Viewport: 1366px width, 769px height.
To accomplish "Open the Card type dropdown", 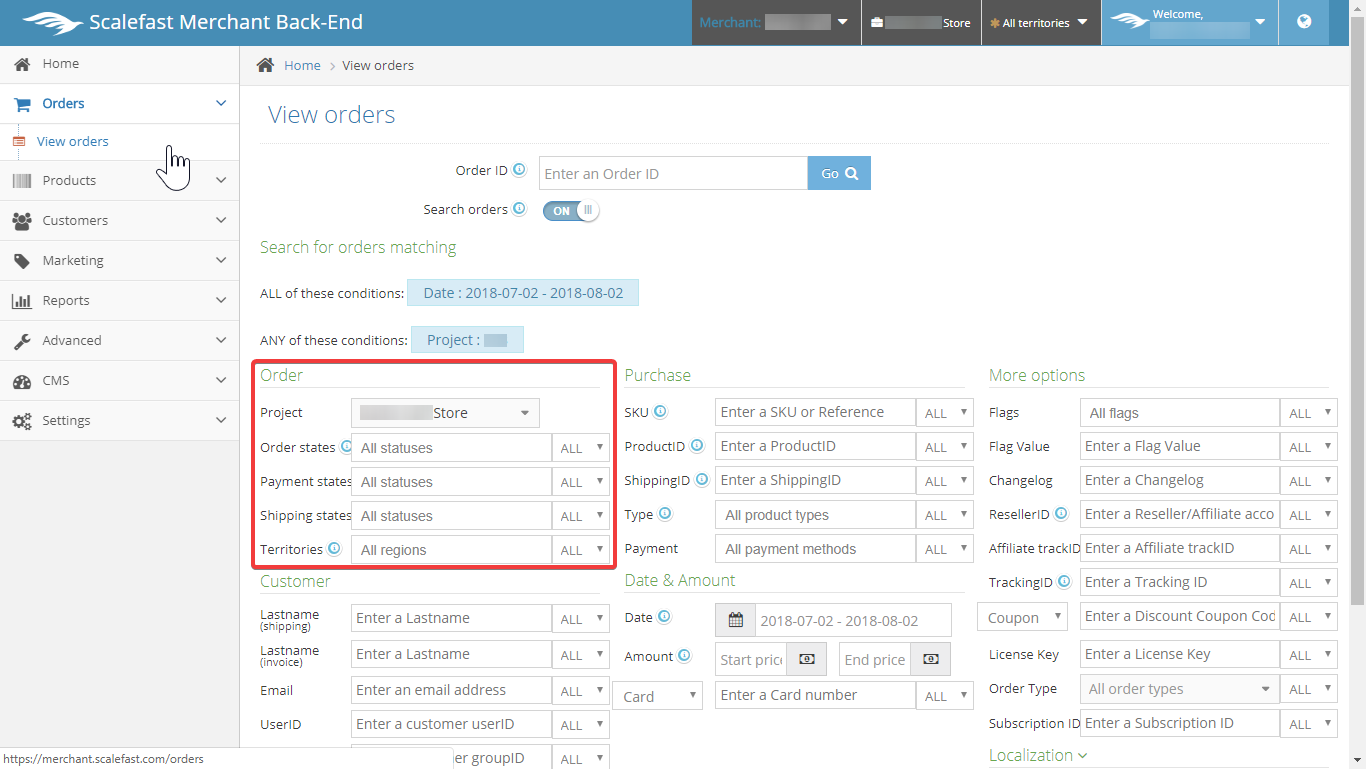I will coord(657,696).
